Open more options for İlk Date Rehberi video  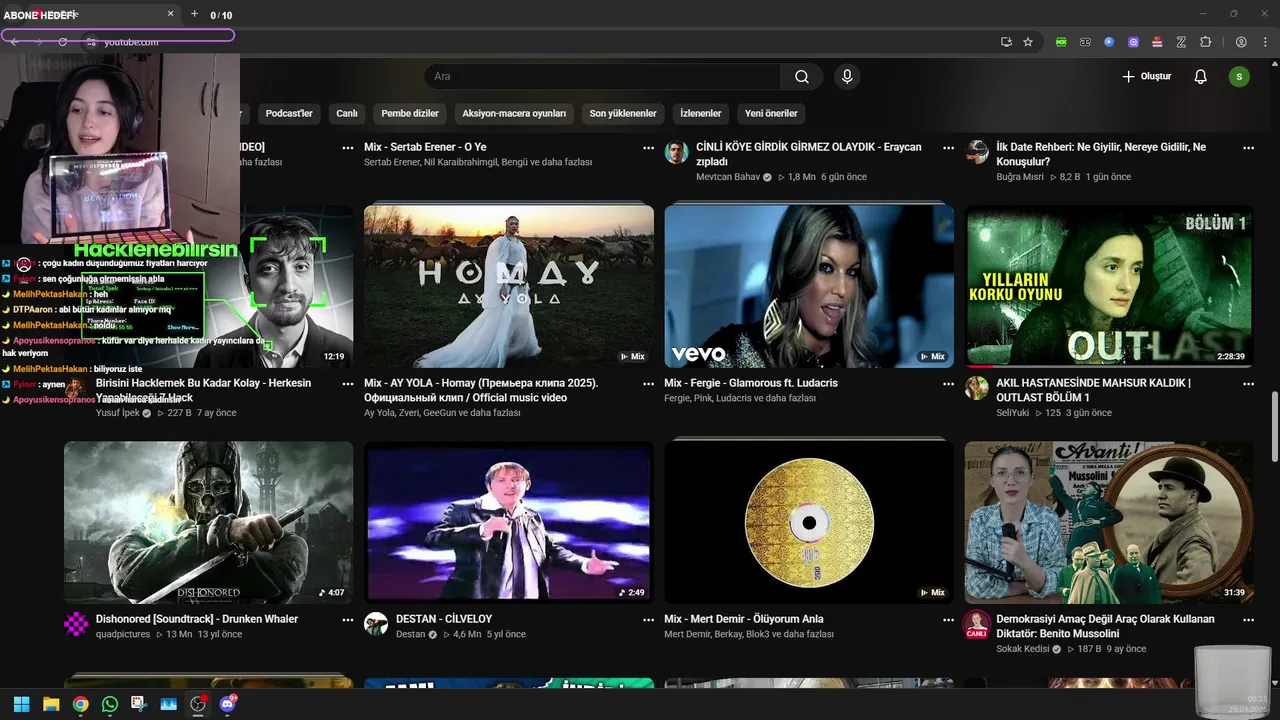click(1248, 147)
